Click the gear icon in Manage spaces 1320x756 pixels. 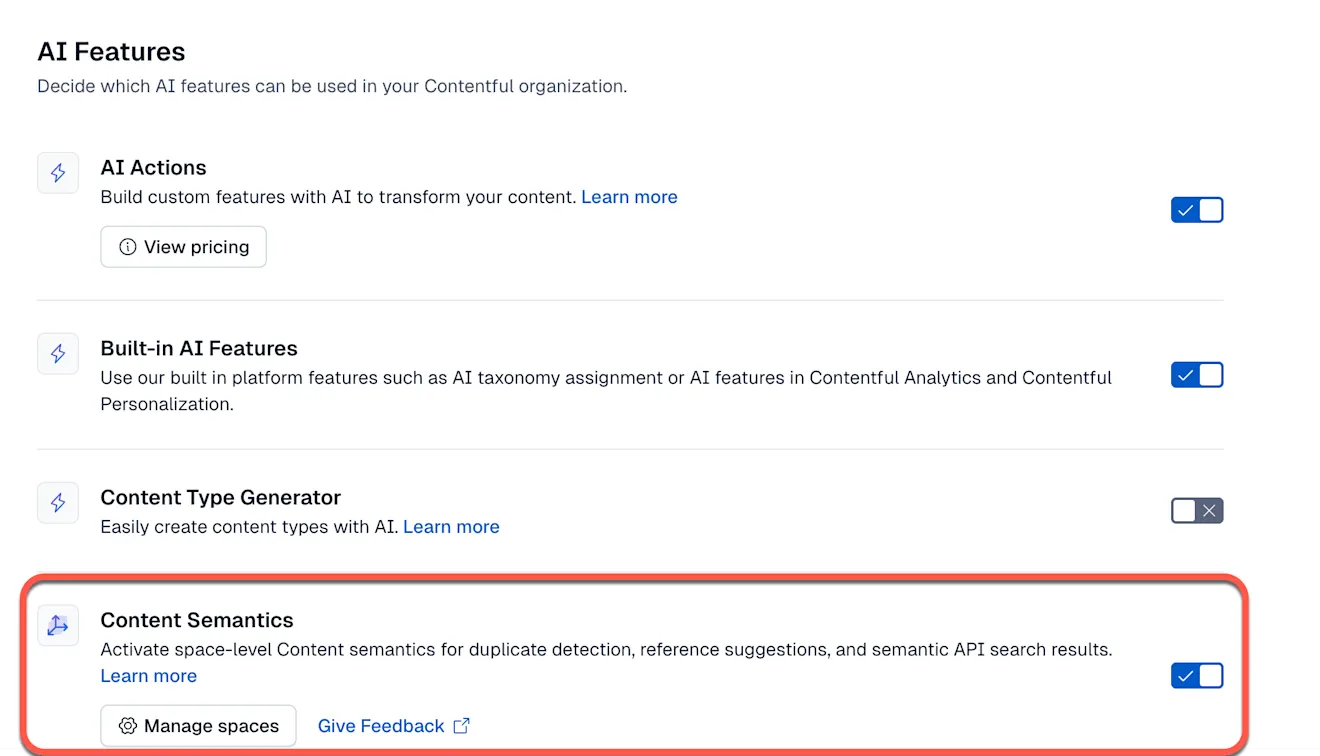(127, 726)
